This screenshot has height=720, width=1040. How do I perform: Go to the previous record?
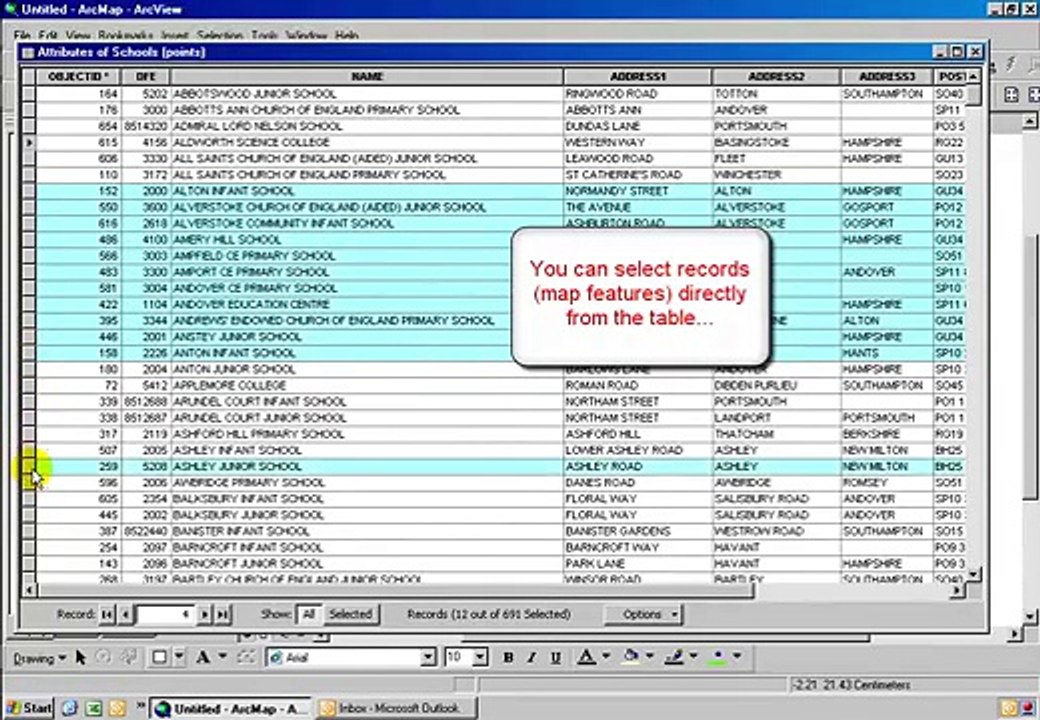(125, 615)
